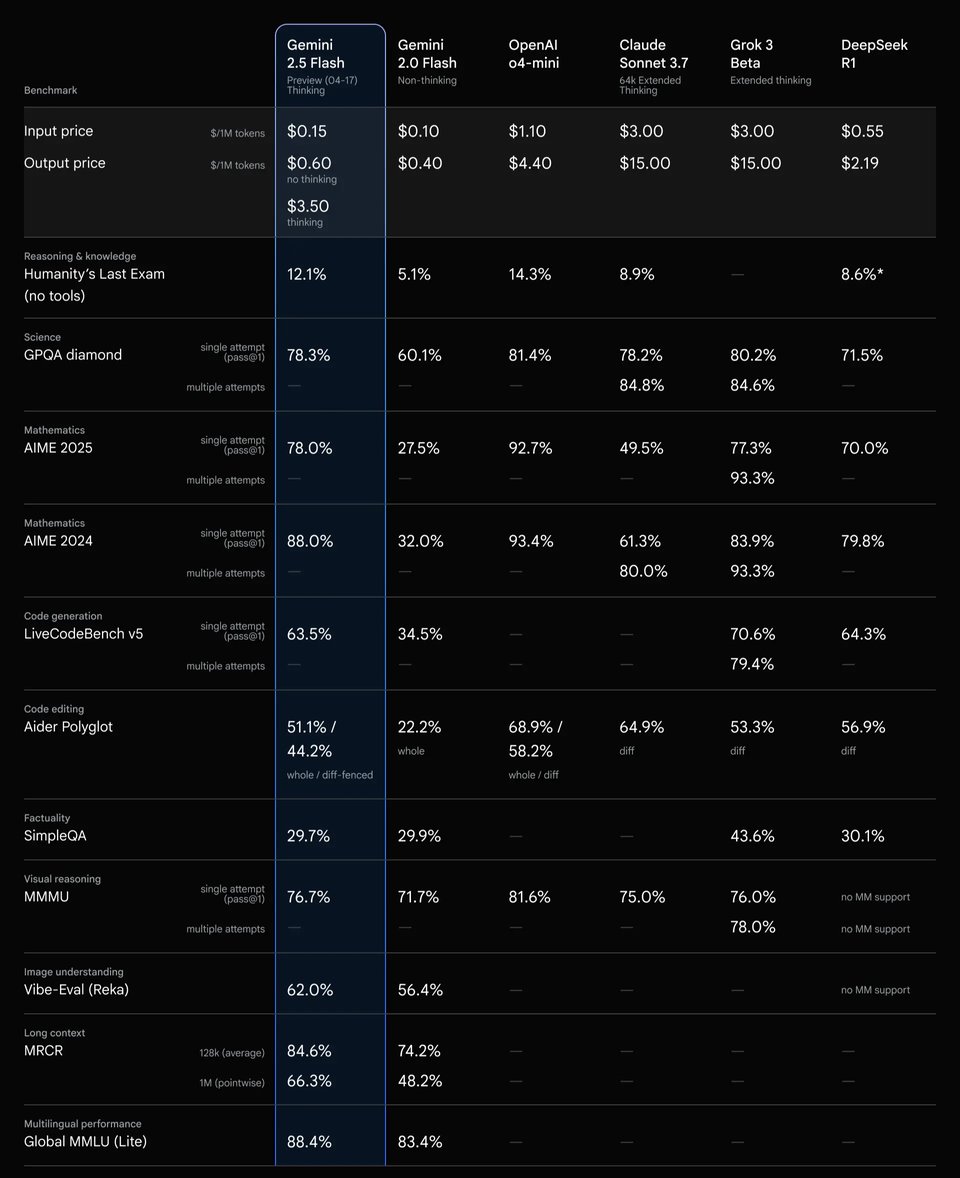Select the OpenAI o4-mini column heading
The image size is (960, 1178).
tap(533, 53)
